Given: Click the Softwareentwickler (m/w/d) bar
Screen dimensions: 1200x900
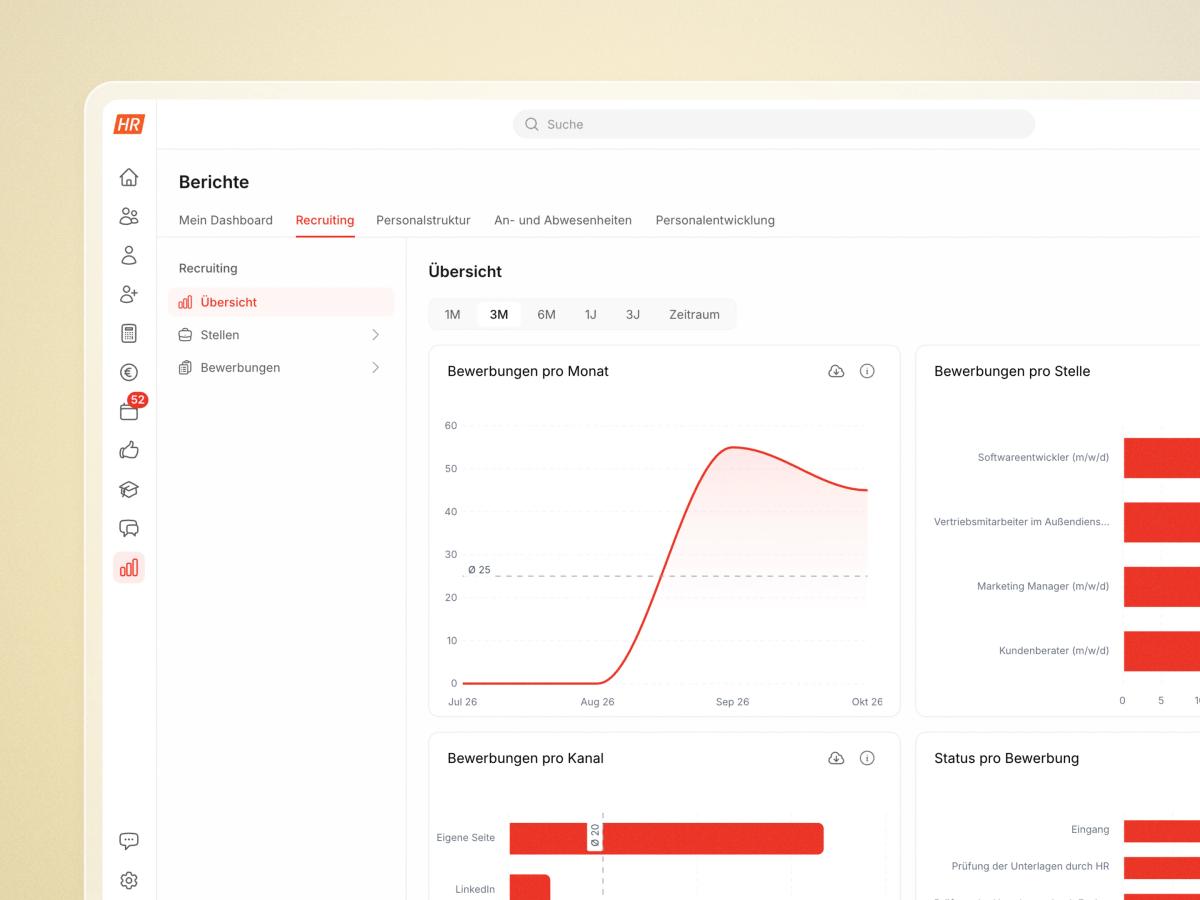Looking at the screenshot, I should tap(1161, 458).
